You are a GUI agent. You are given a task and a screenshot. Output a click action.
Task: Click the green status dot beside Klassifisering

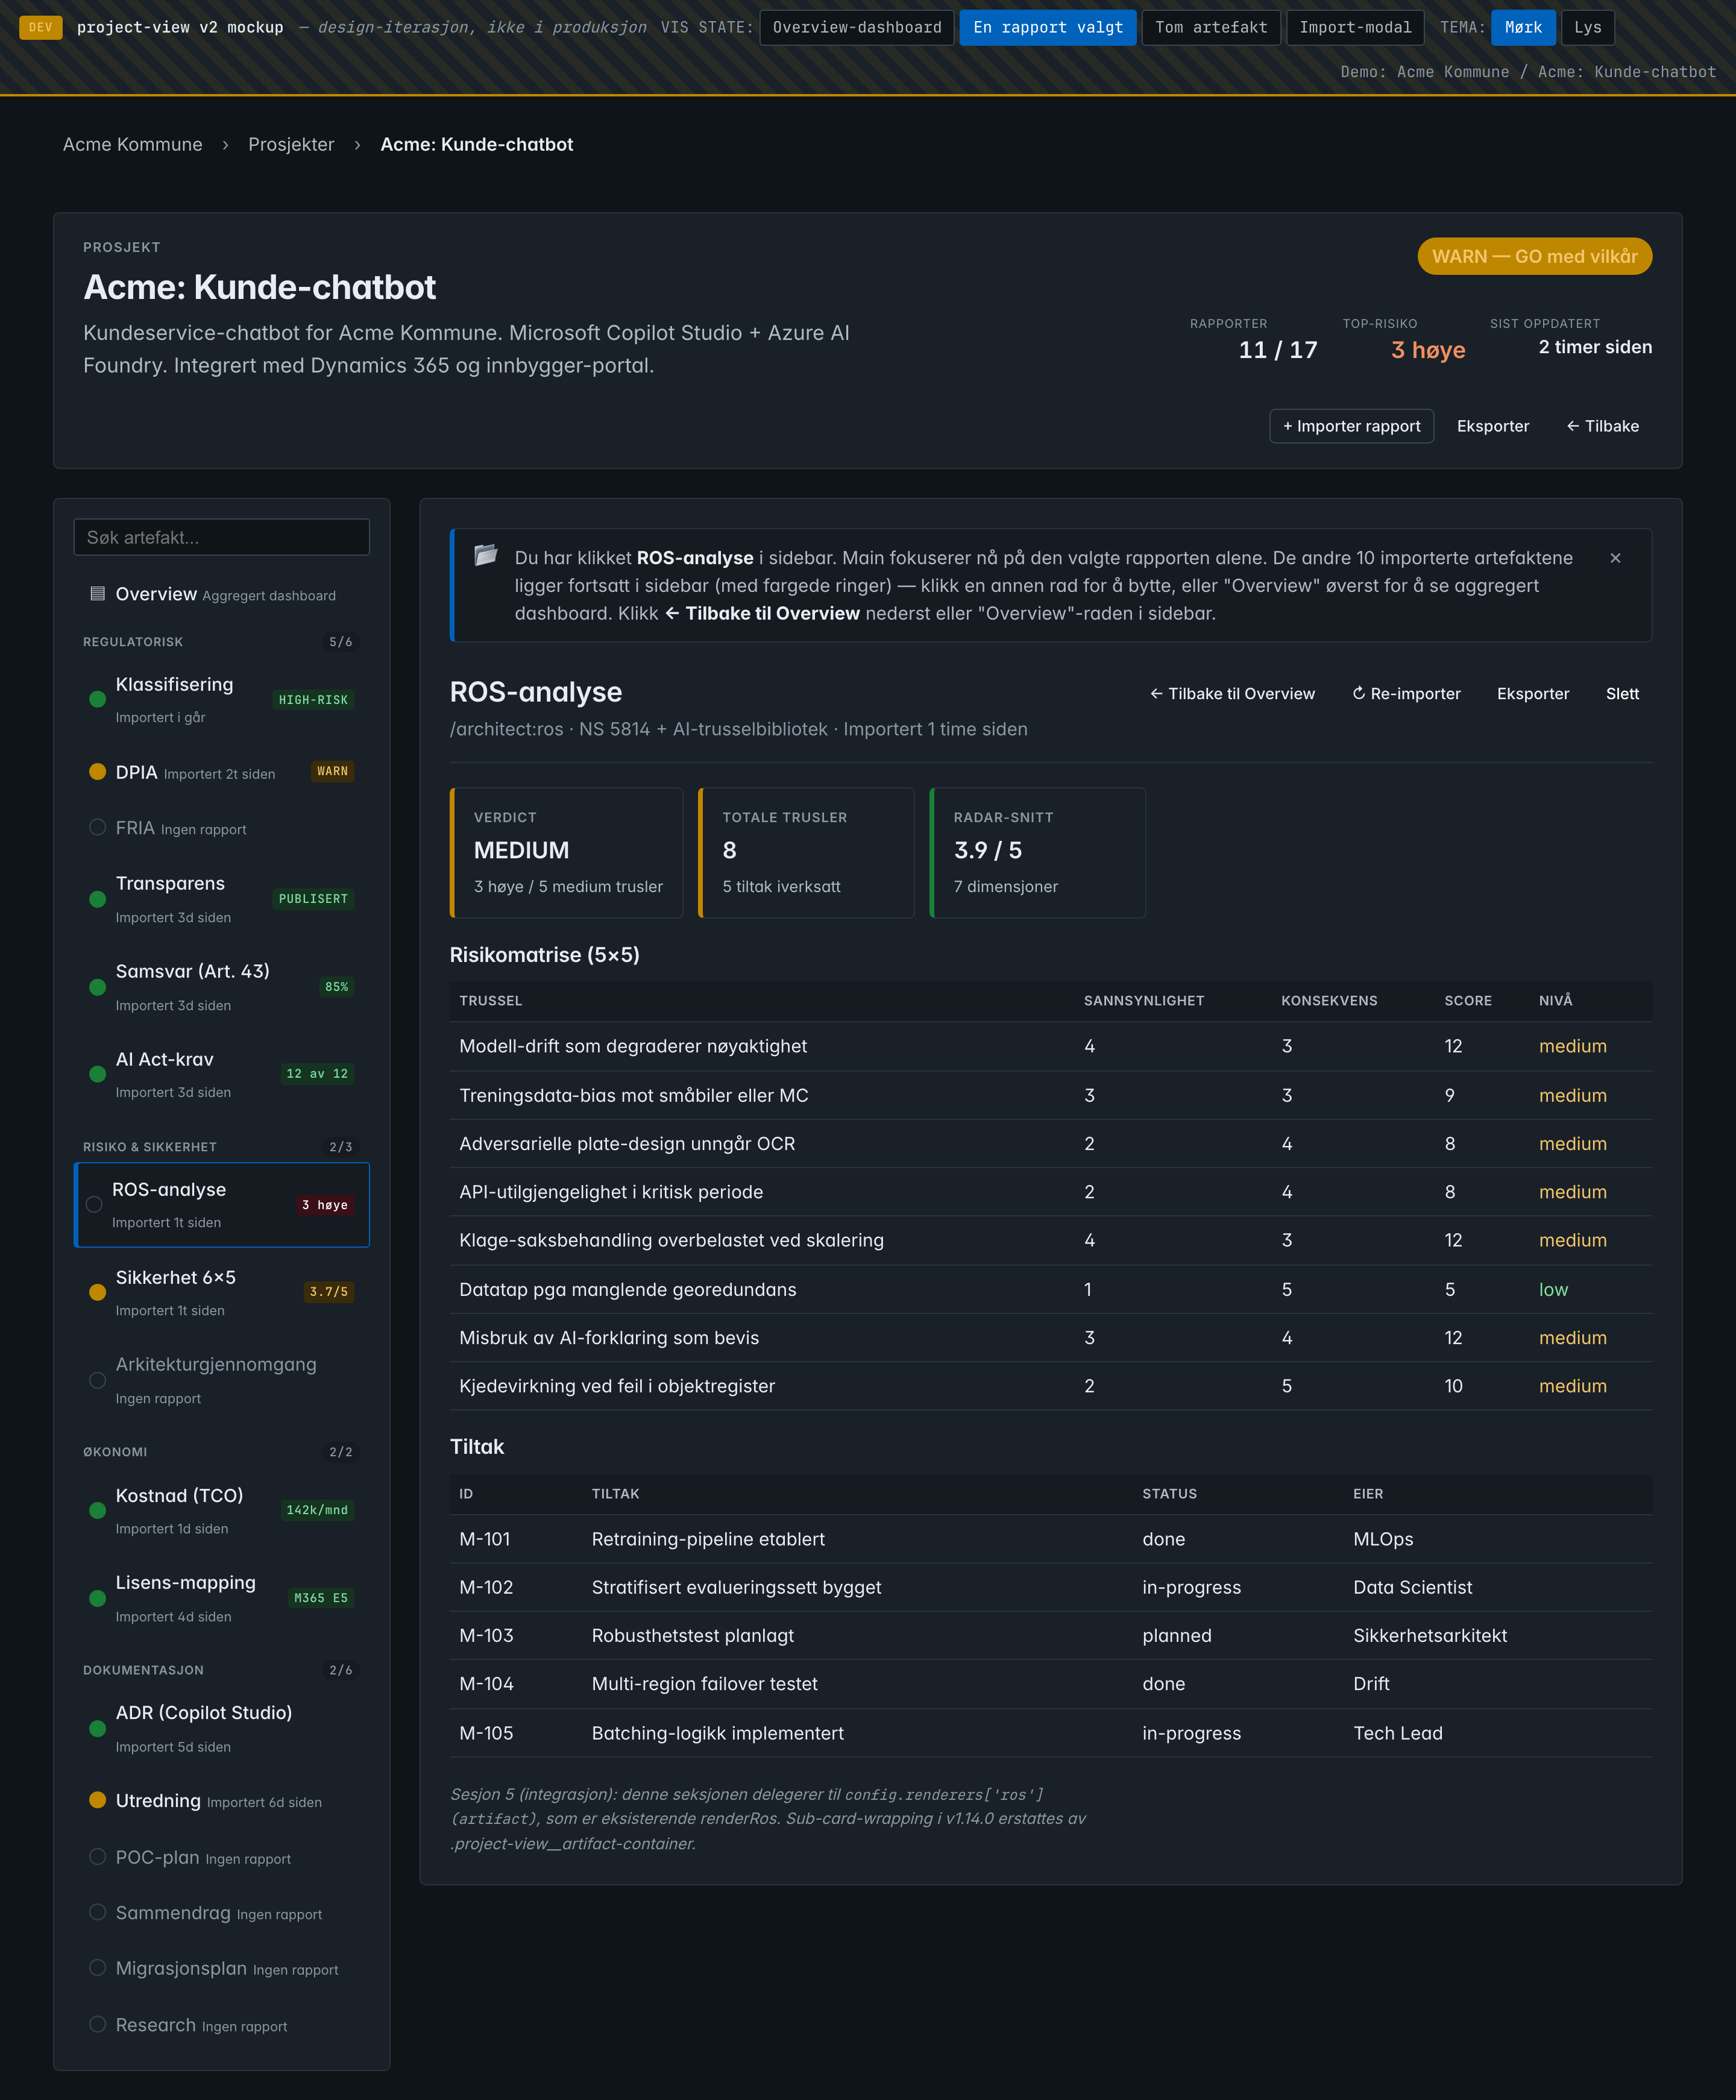pyautogui.click(x=97, y=699)
